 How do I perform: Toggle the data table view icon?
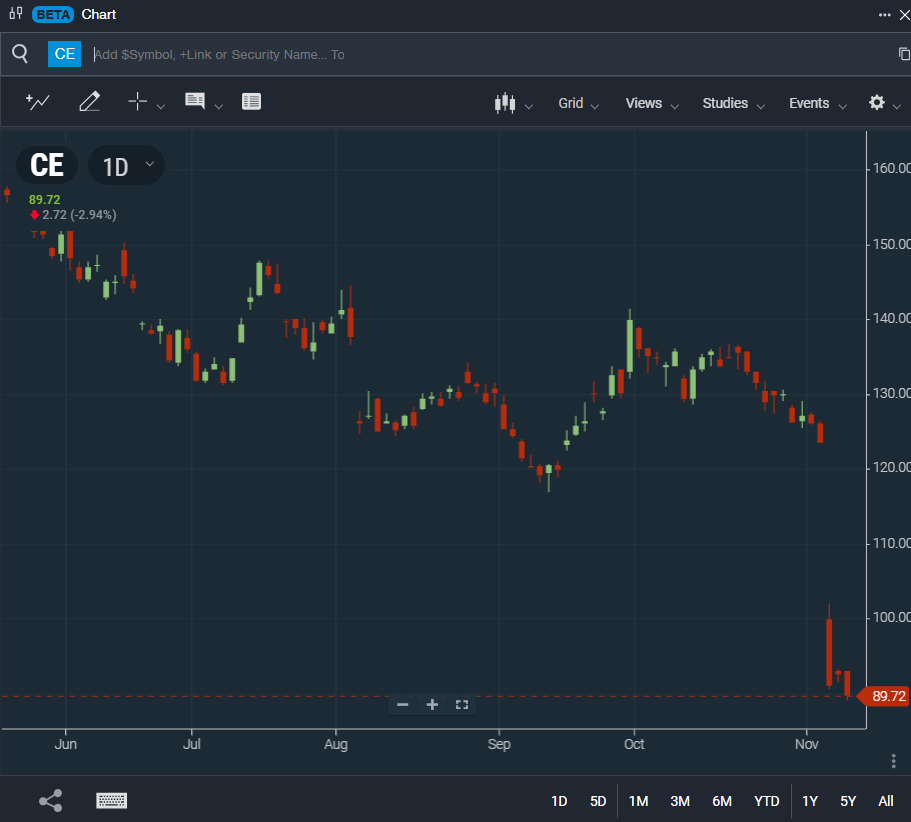pyautogui.click(x=251, y=102)
